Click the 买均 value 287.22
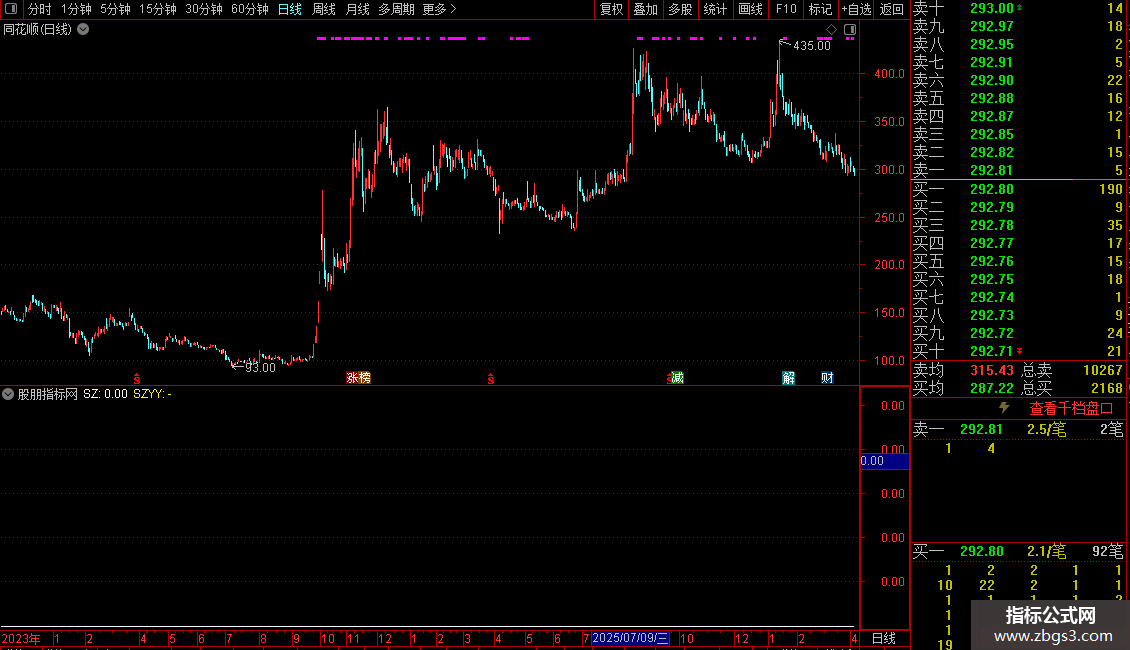Screen dimensions: 1130x650 pyautogui.click(x=992, y=388)
